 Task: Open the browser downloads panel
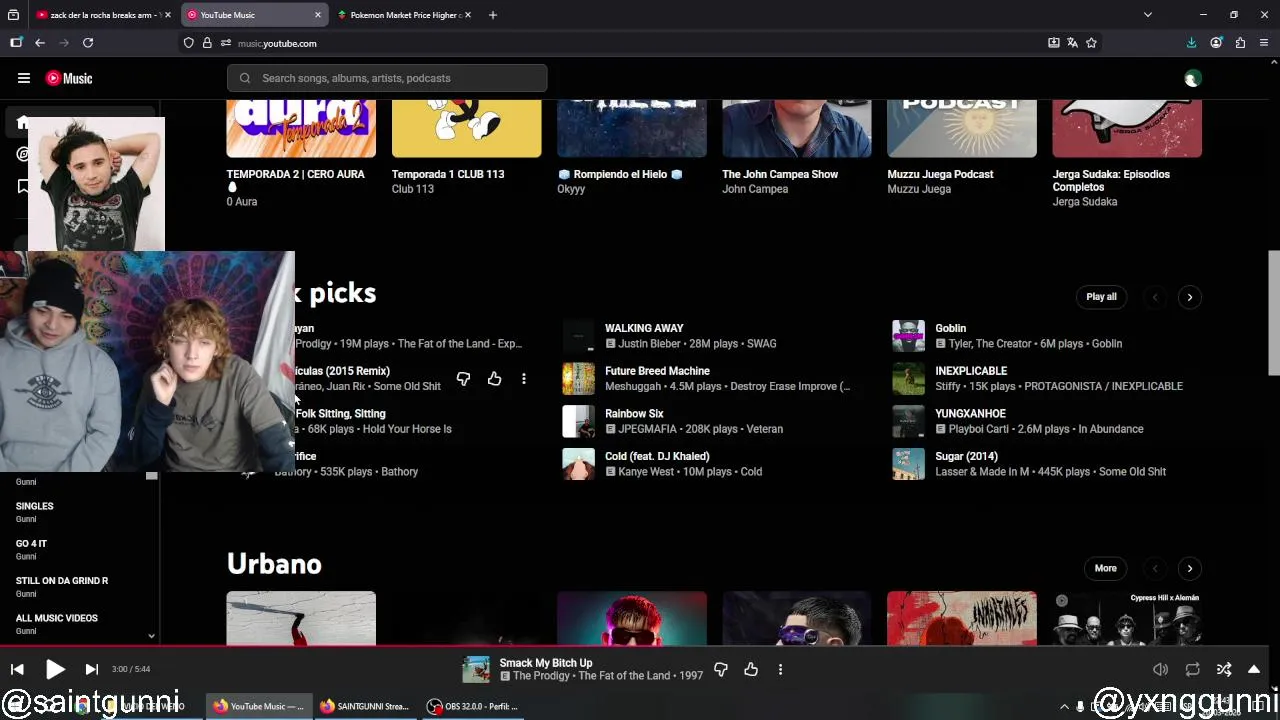click(x=1191, y=43)
